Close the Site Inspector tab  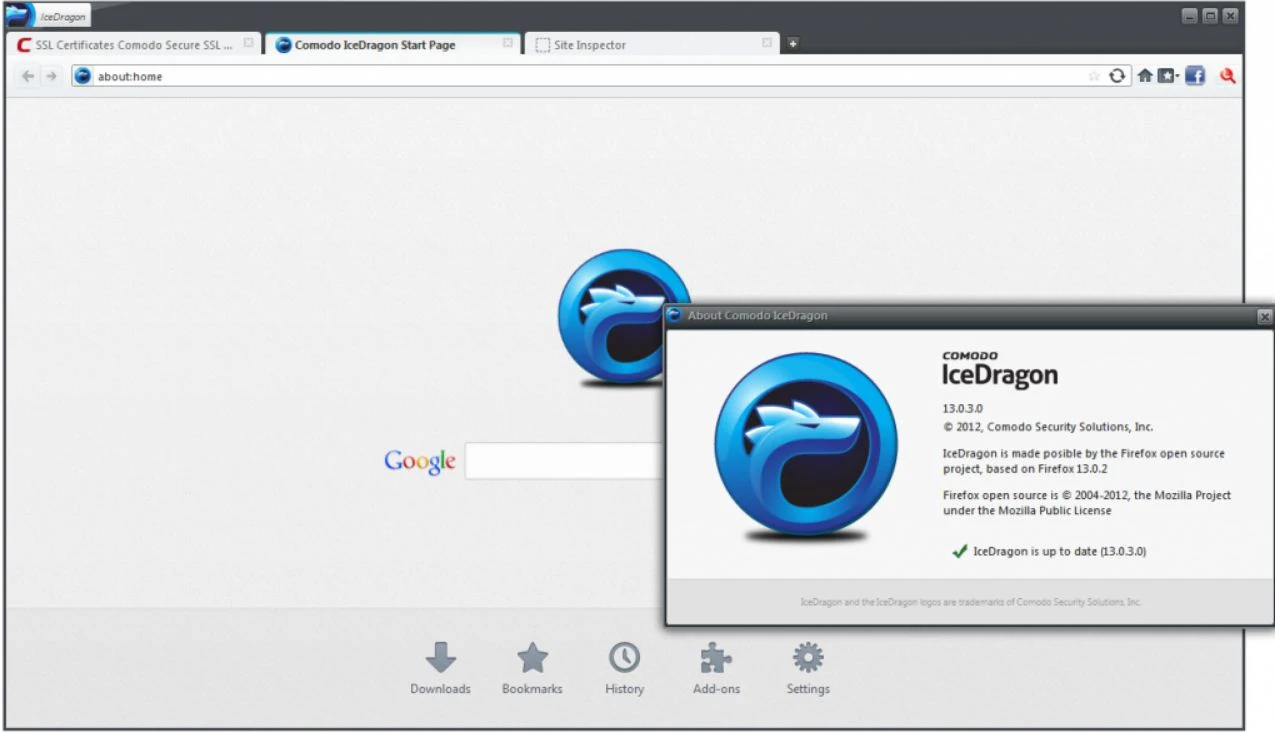(x=767, y=44)
